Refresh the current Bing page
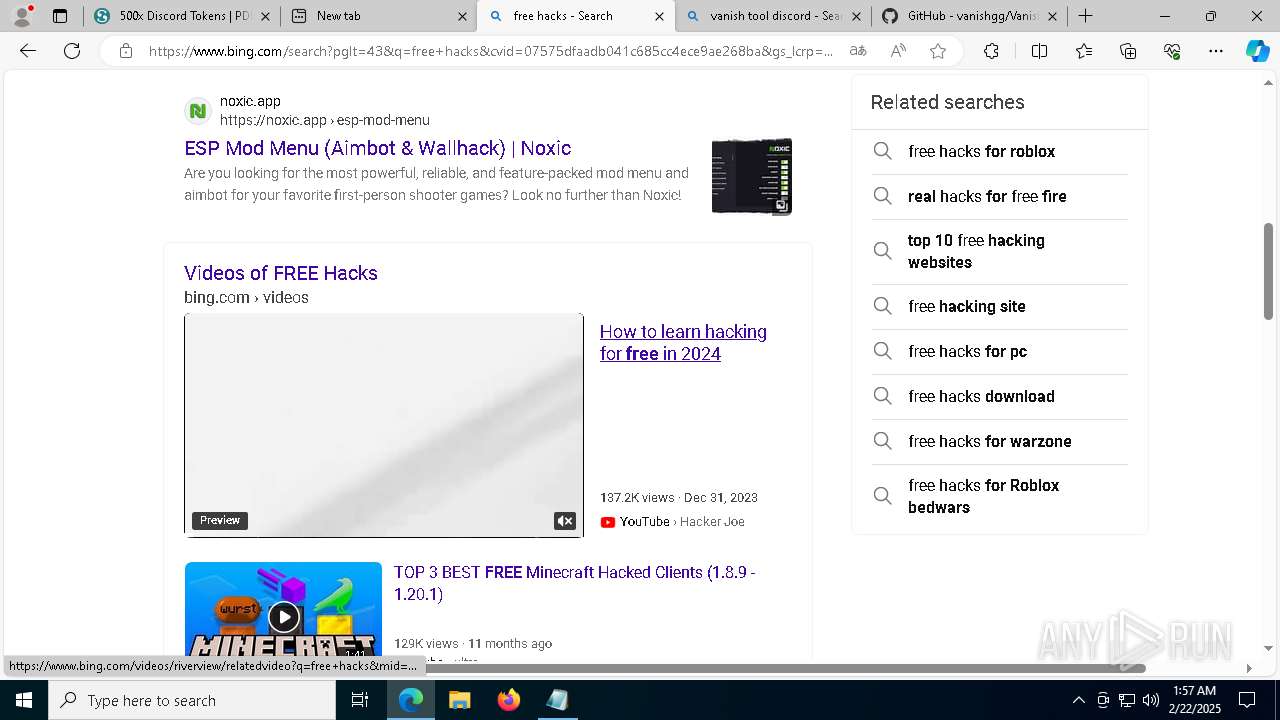 click(x=72, y=51)
